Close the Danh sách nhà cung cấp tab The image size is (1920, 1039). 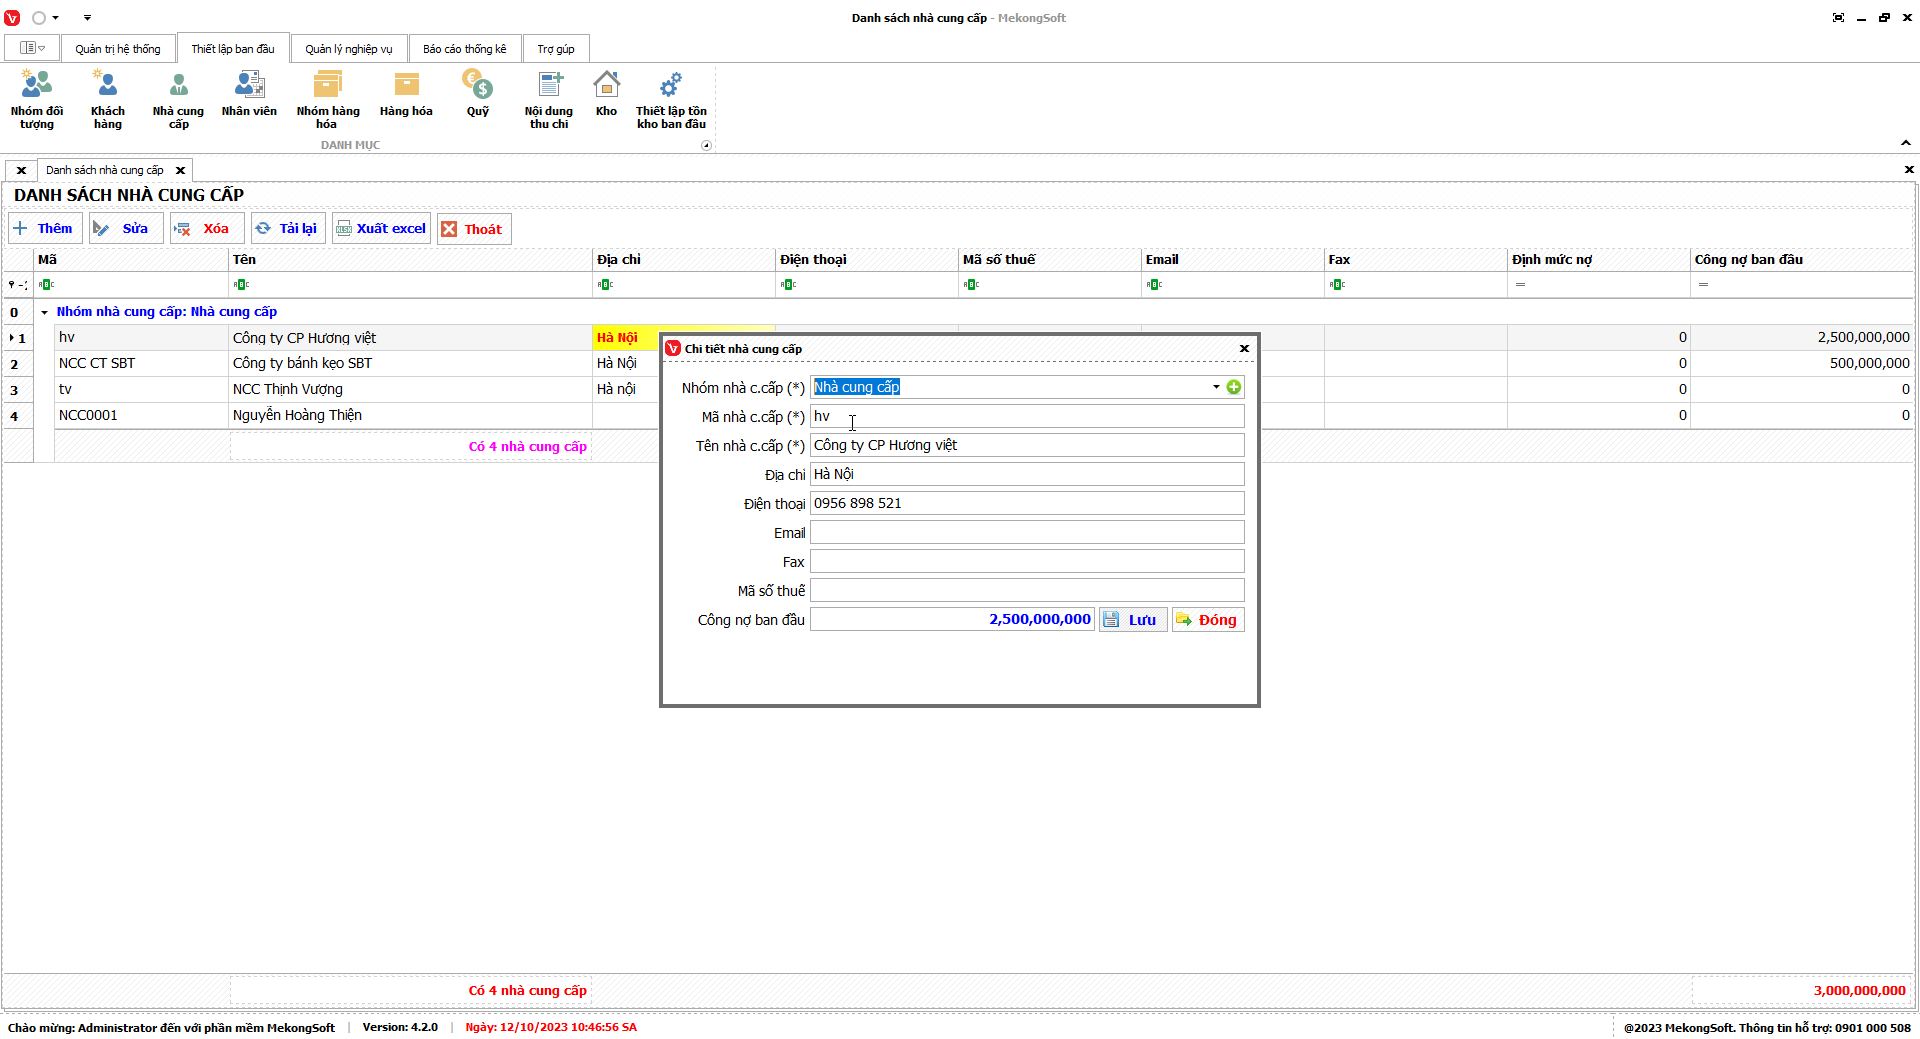point(180,170)
